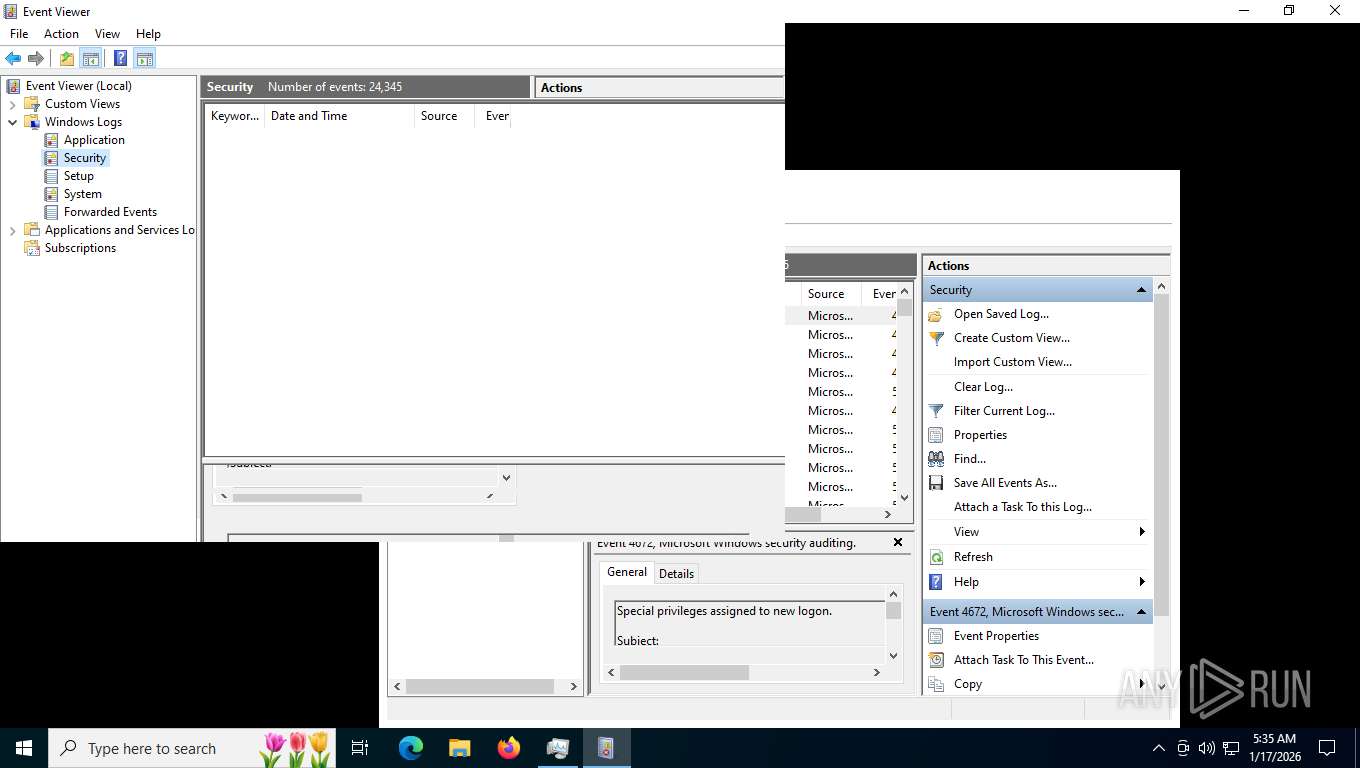1360x768 pixels.
Task: Click Attach a Task To this Log... action
Action: [x=1023, y=507]
